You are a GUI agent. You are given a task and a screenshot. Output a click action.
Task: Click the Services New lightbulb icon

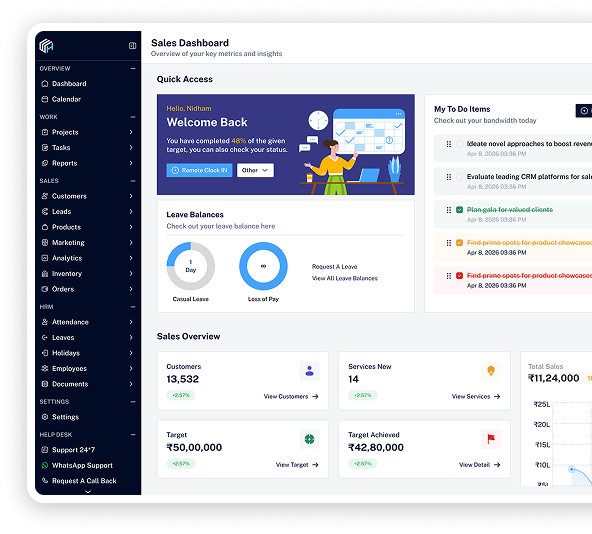tap(491, 371)
